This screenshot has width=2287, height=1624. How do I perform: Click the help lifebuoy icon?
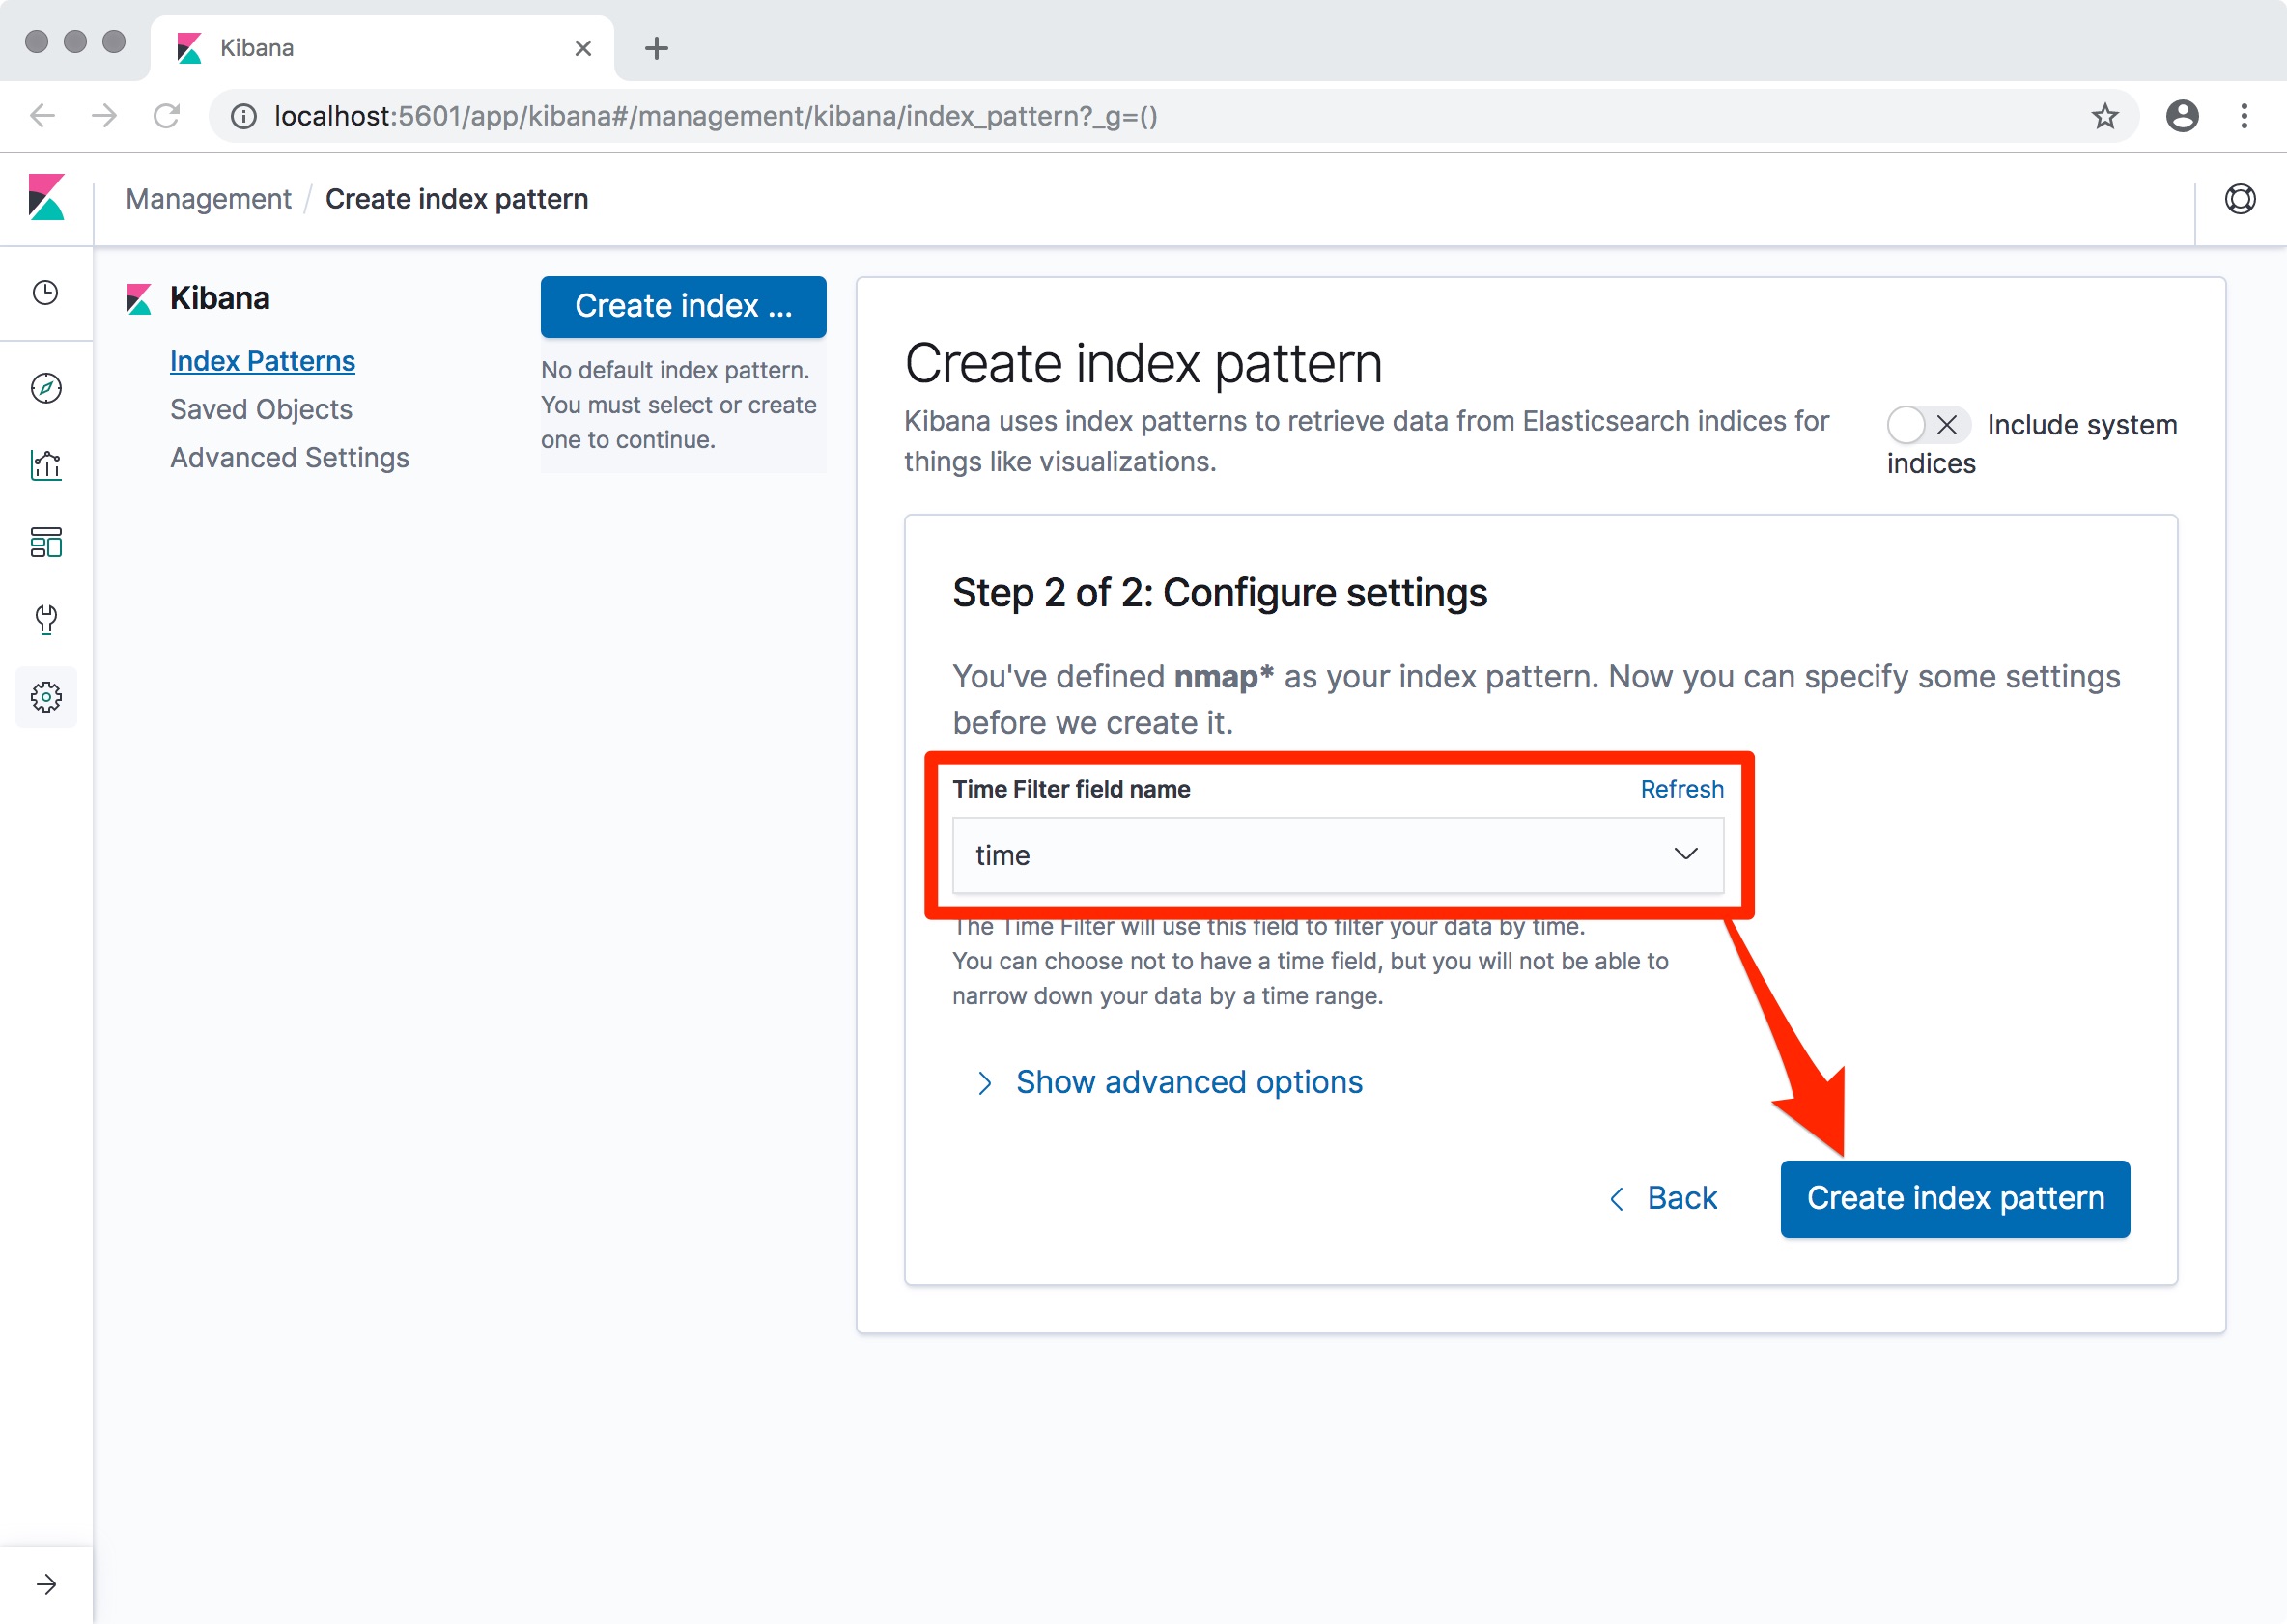click(x=2240, y=199)
